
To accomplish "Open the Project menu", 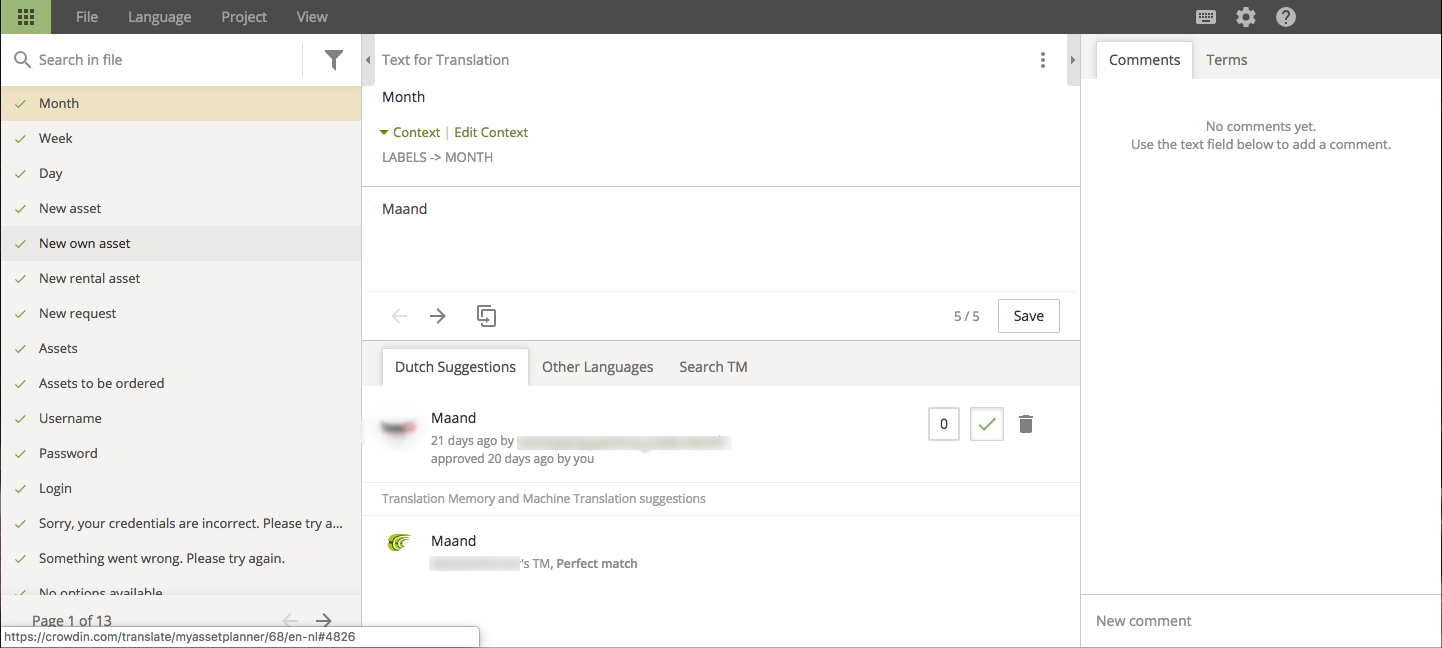I will pyautogui.click(x=244, y=17).
